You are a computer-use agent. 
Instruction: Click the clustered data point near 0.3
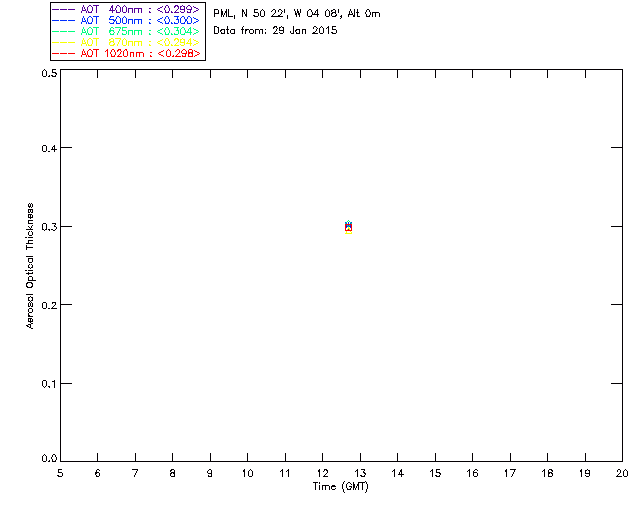pos(348,227)
